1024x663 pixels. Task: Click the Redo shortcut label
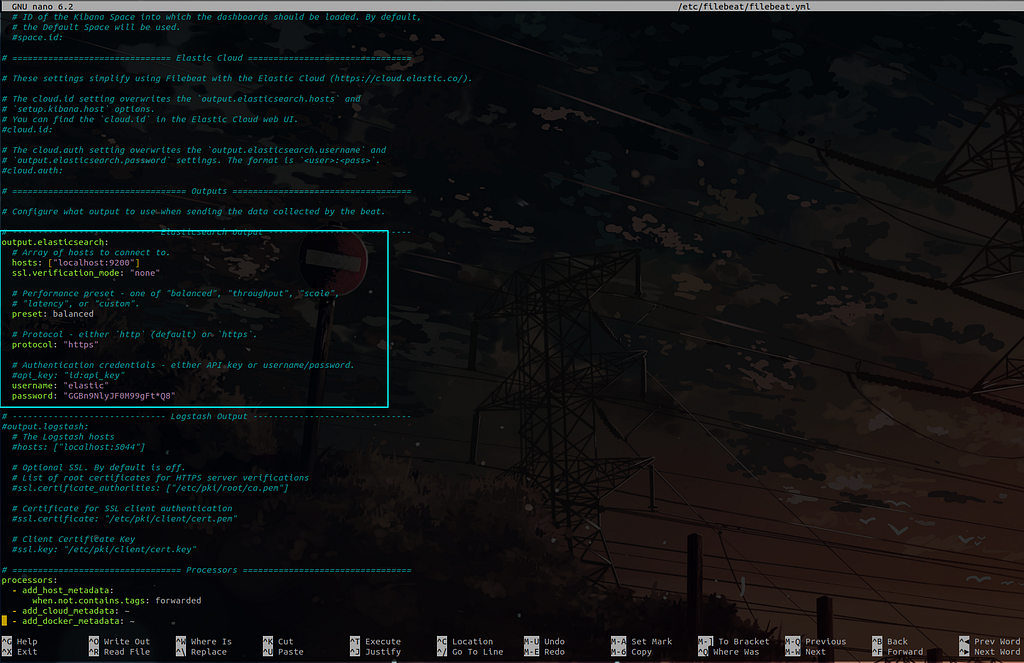coord(554,652)
